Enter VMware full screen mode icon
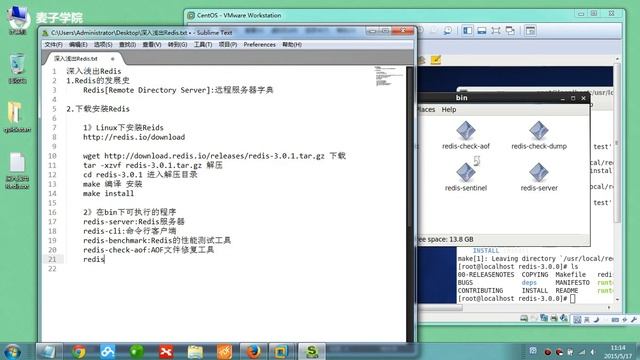The width and height of the screenshot is (640, 360). pyautogui.click(x=496, y=31)
